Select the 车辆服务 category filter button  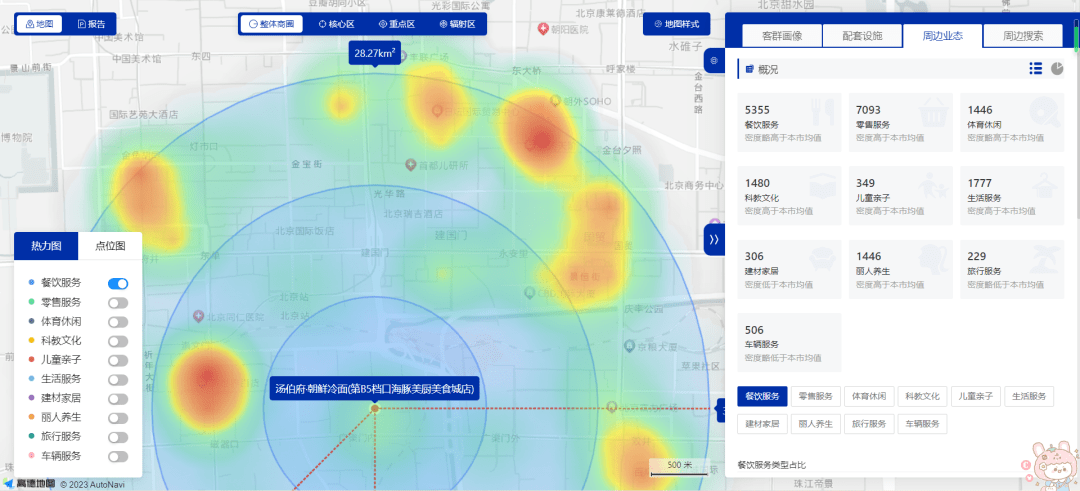tap(922, 424)
